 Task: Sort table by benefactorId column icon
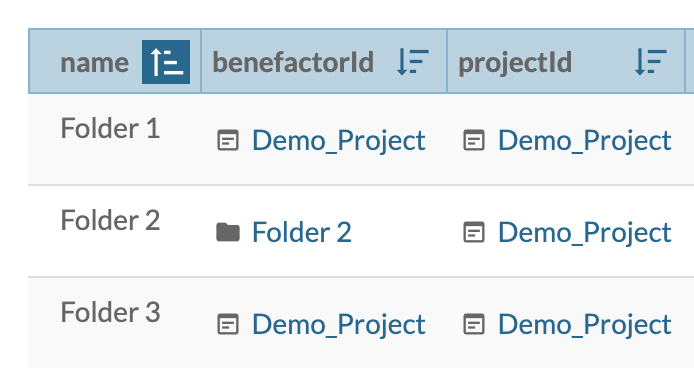tap(413, 62)
